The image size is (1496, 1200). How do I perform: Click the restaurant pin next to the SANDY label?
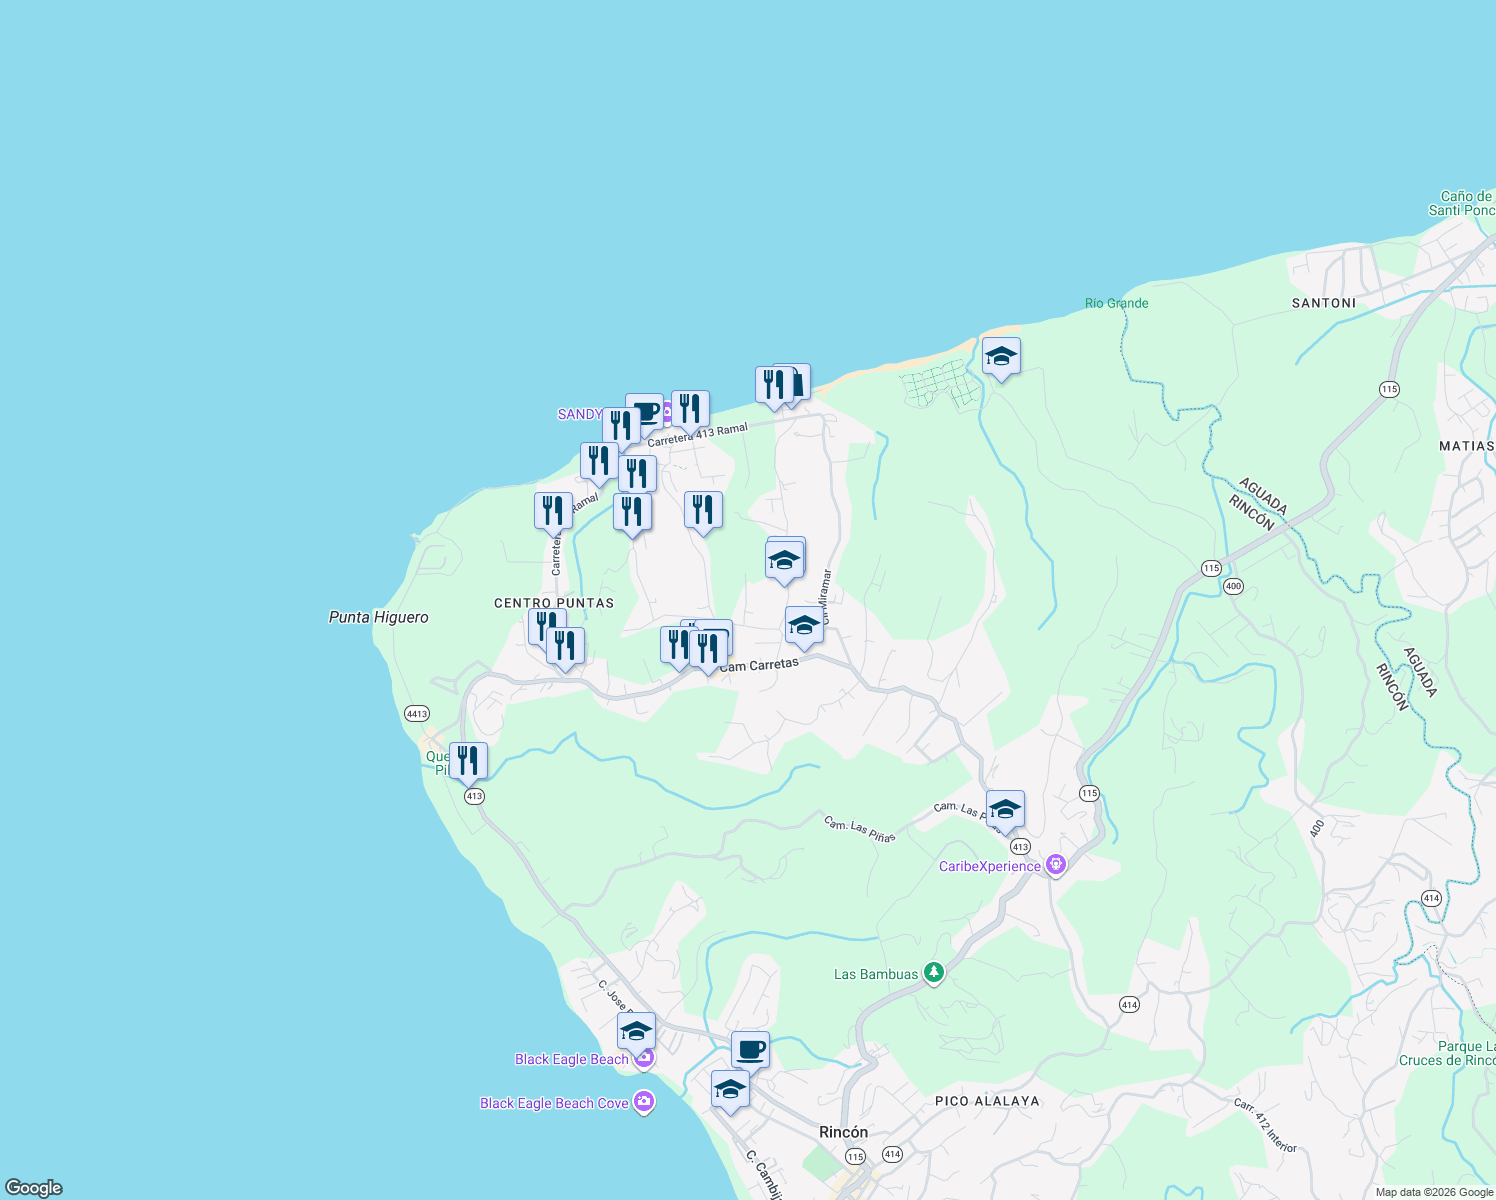(x=622, y=424)
